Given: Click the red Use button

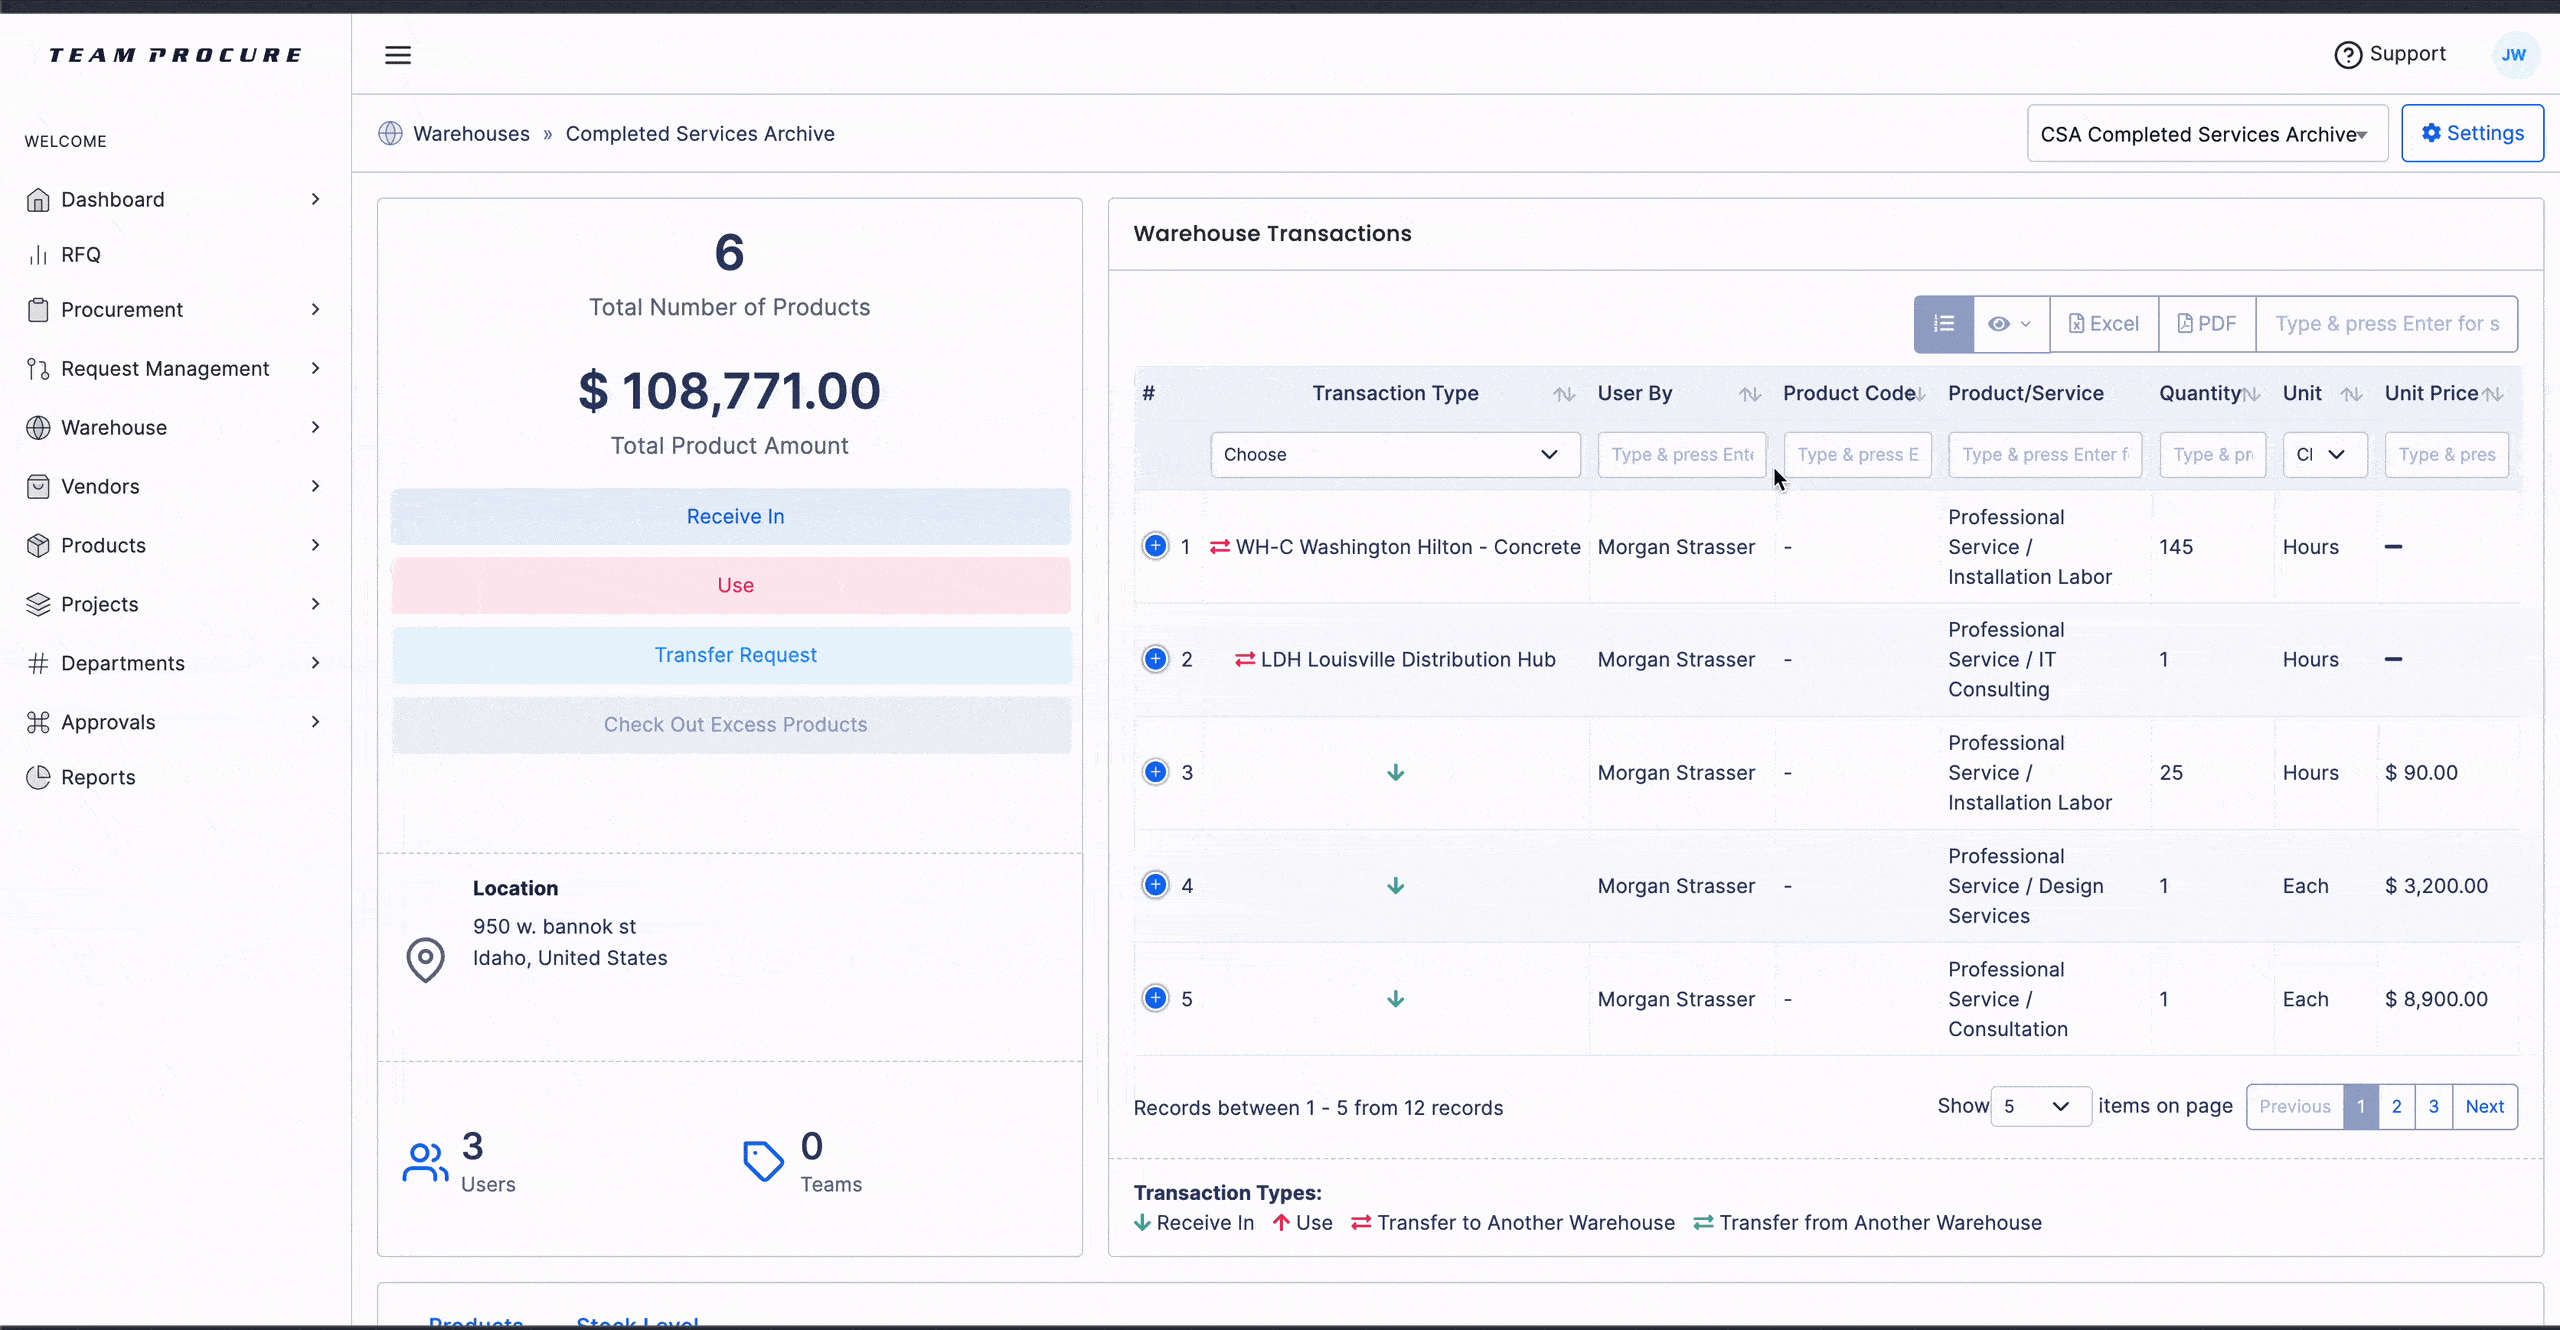Looking at the screenshot, I should [x=731, y=586].
